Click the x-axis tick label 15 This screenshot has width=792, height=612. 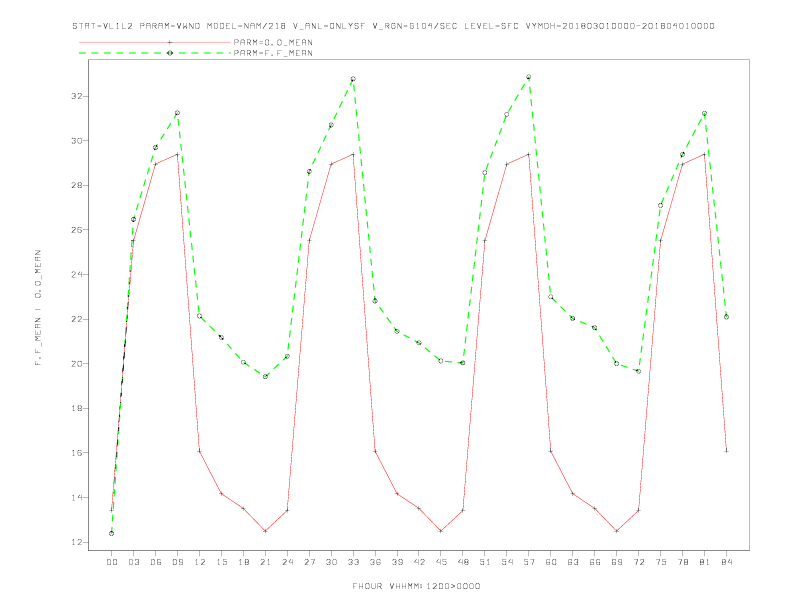(221, 562)
